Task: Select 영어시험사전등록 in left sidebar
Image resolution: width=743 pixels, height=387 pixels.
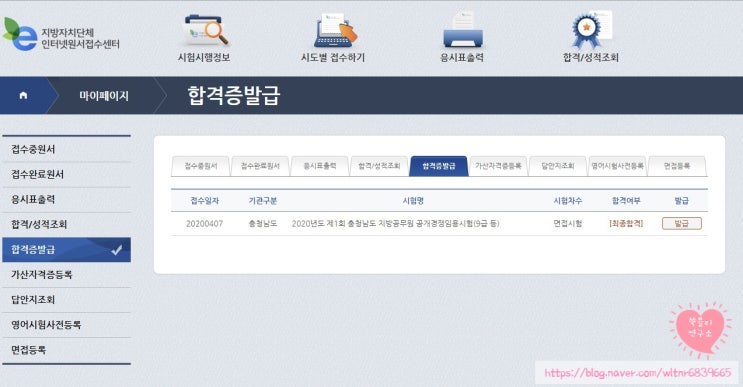Action: tap(66, 325)
